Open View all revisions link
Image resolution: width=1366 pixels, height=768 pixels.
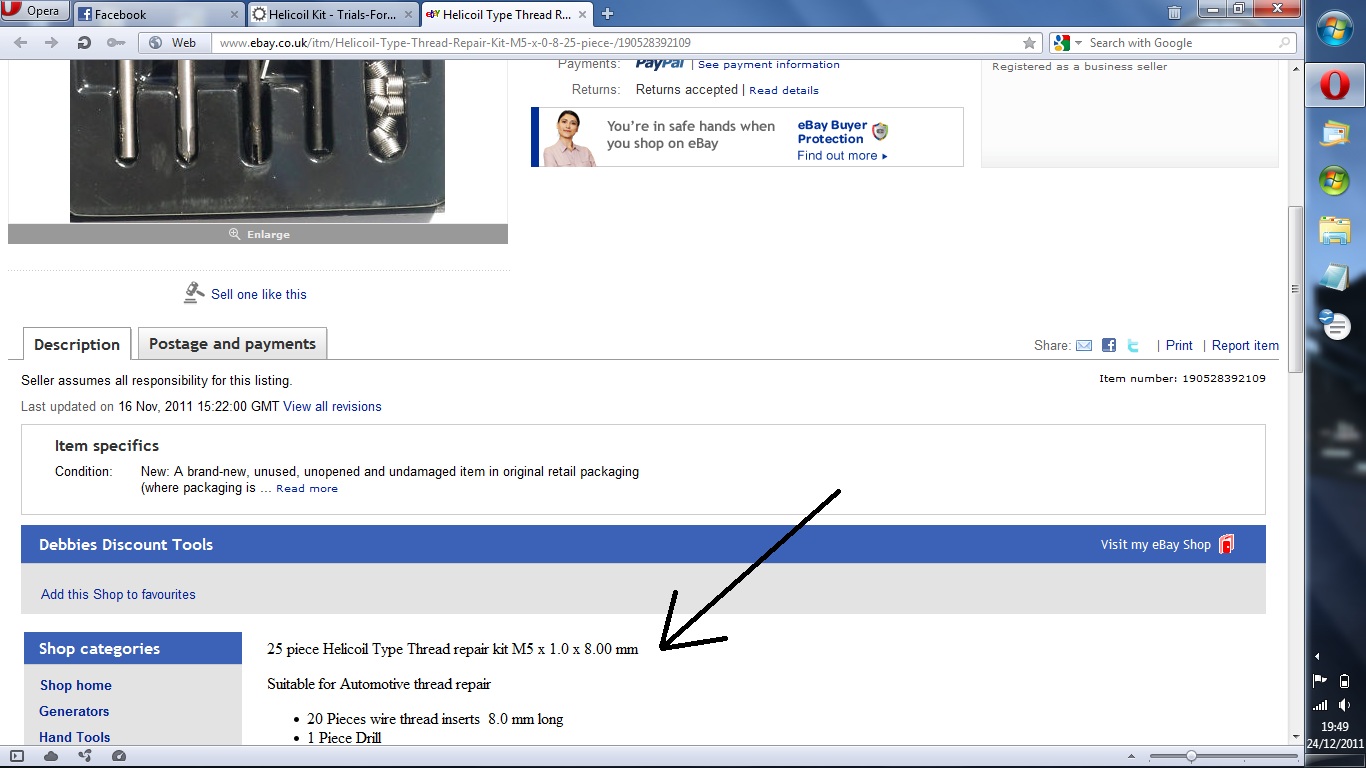(x=332, y=407)
